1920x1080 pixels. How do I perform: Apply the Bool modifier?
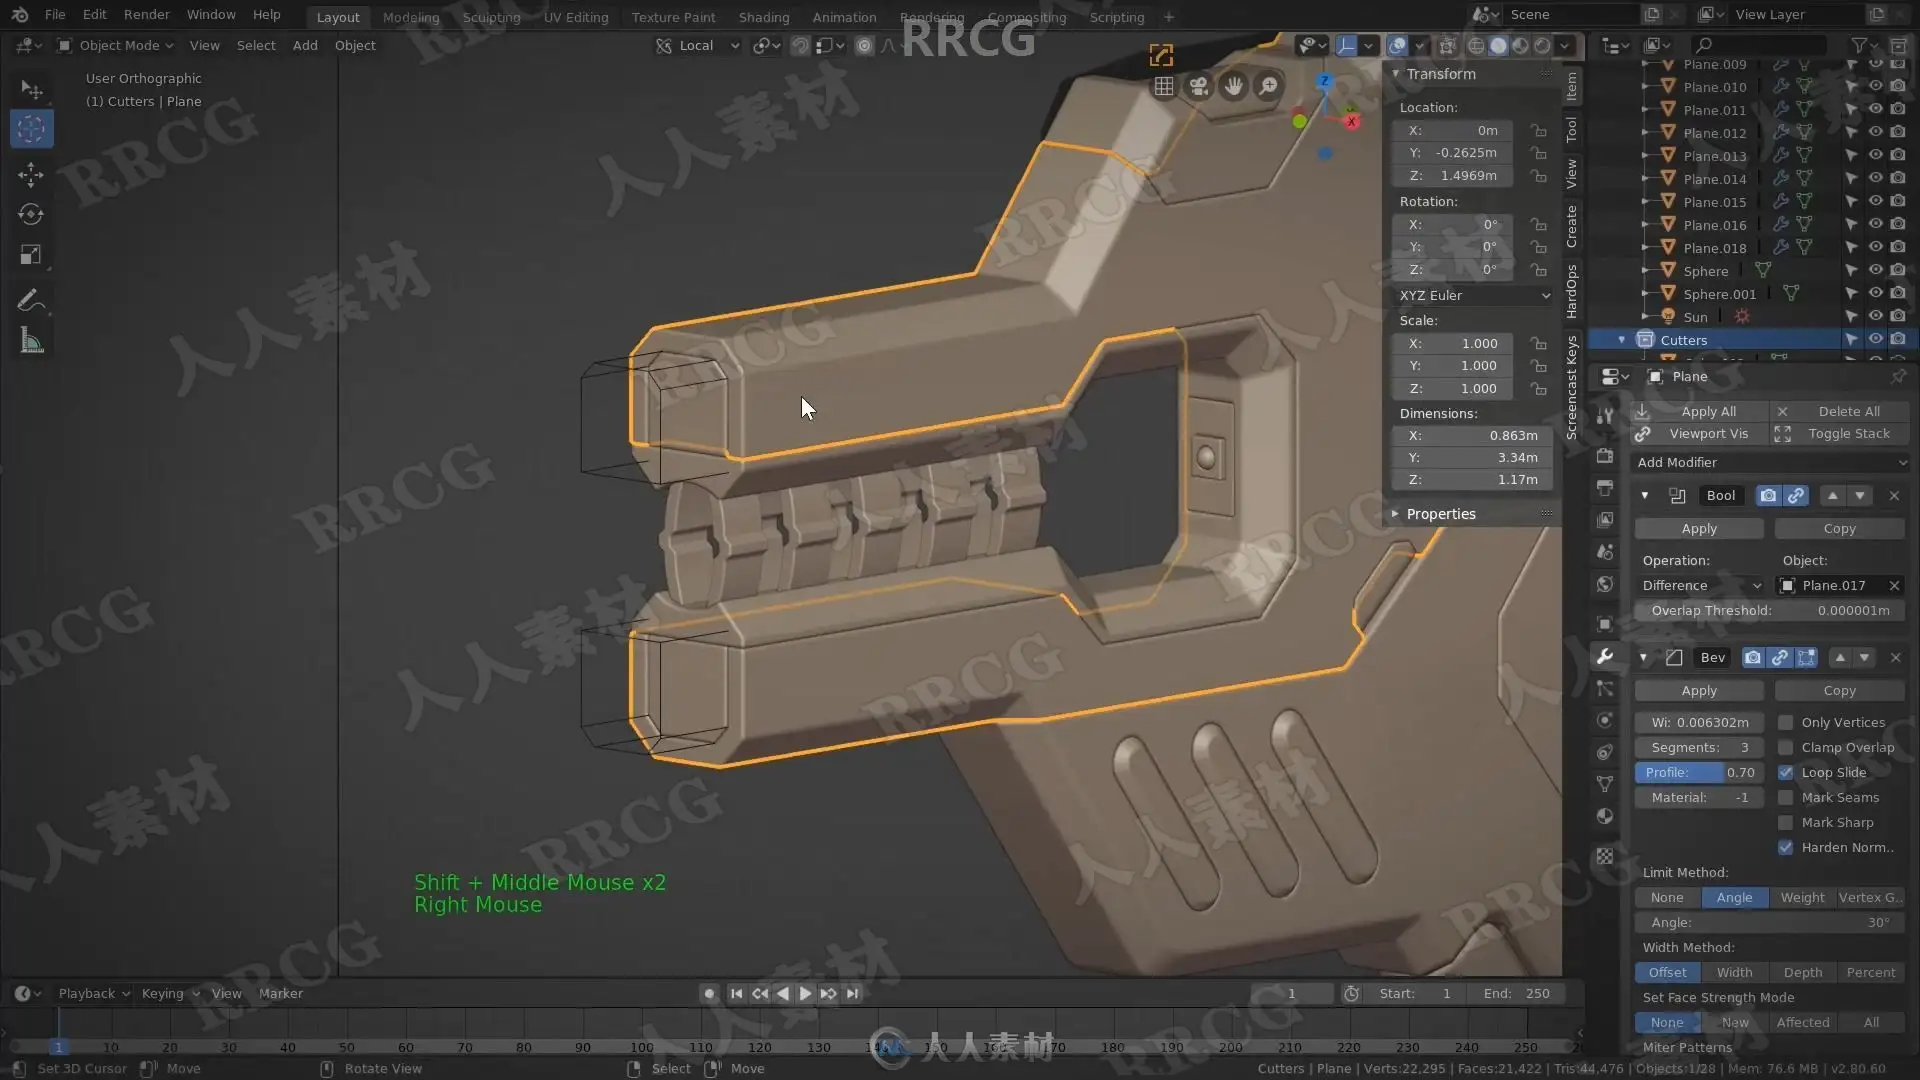1698,528
